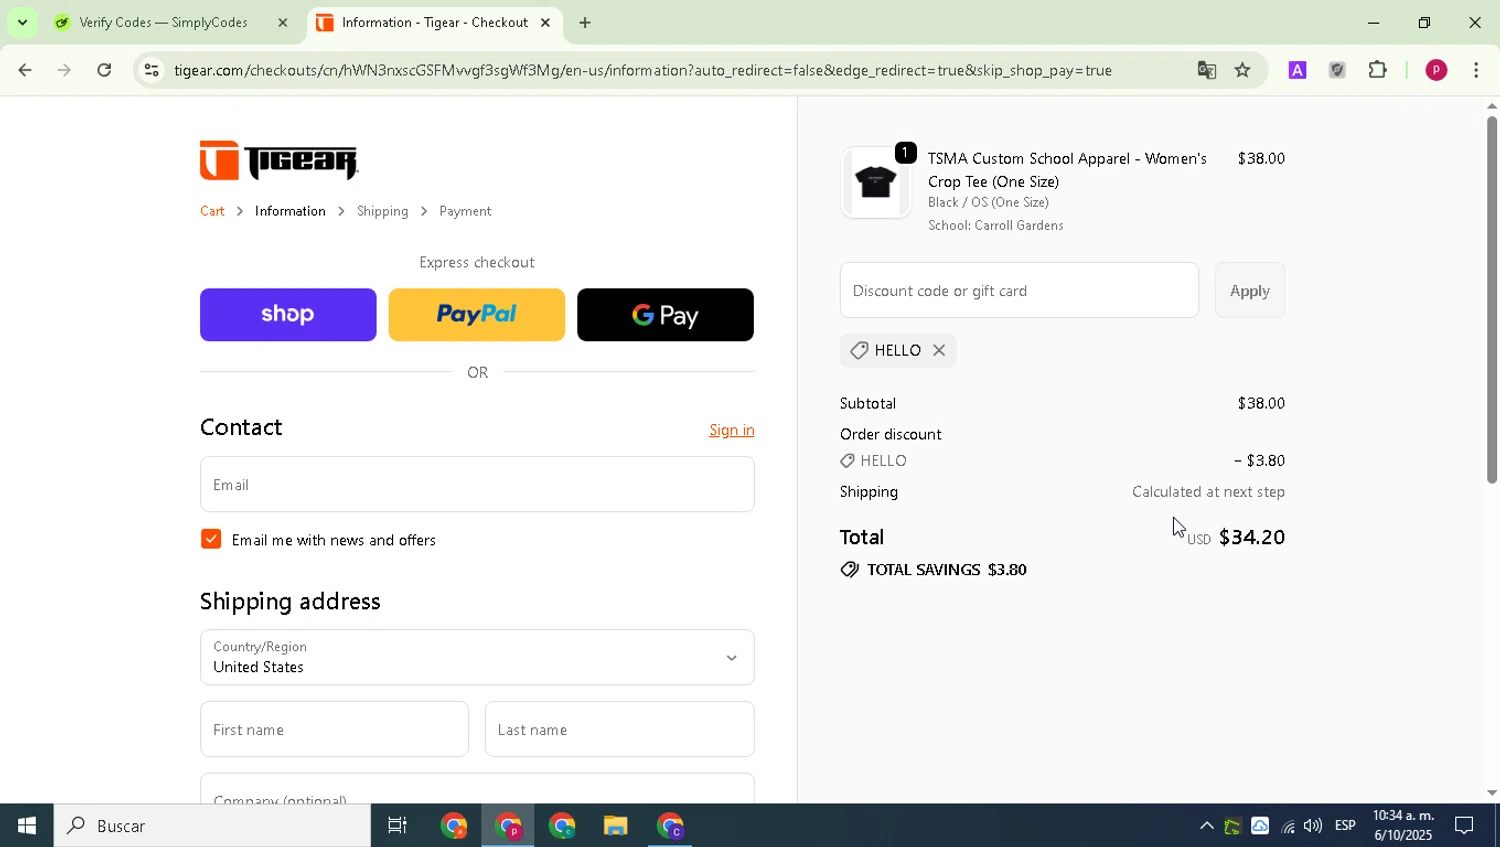This screenshot has width=1500, height=847.
Task: Open the Chrome profile avatar
Action: (x=1436, y=70)
